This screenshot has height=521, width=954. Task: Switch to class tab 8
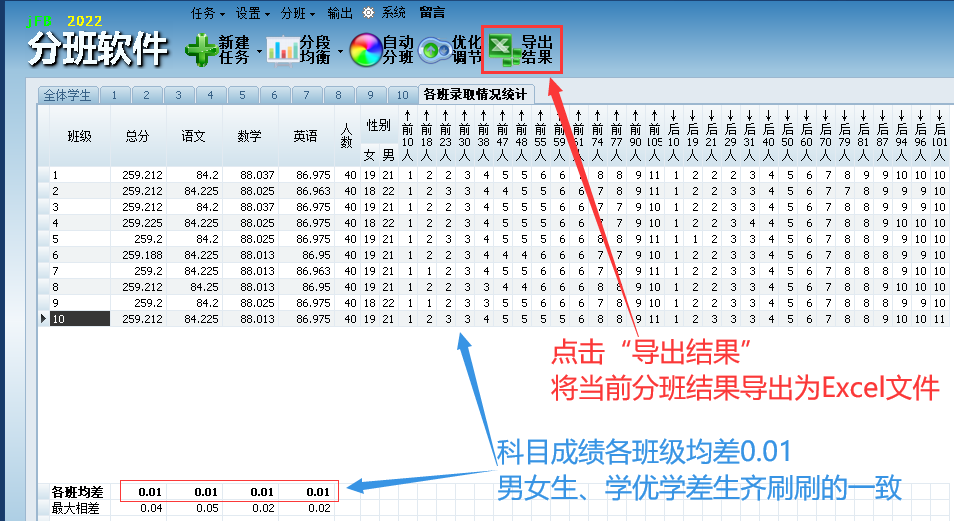point(338,95)
